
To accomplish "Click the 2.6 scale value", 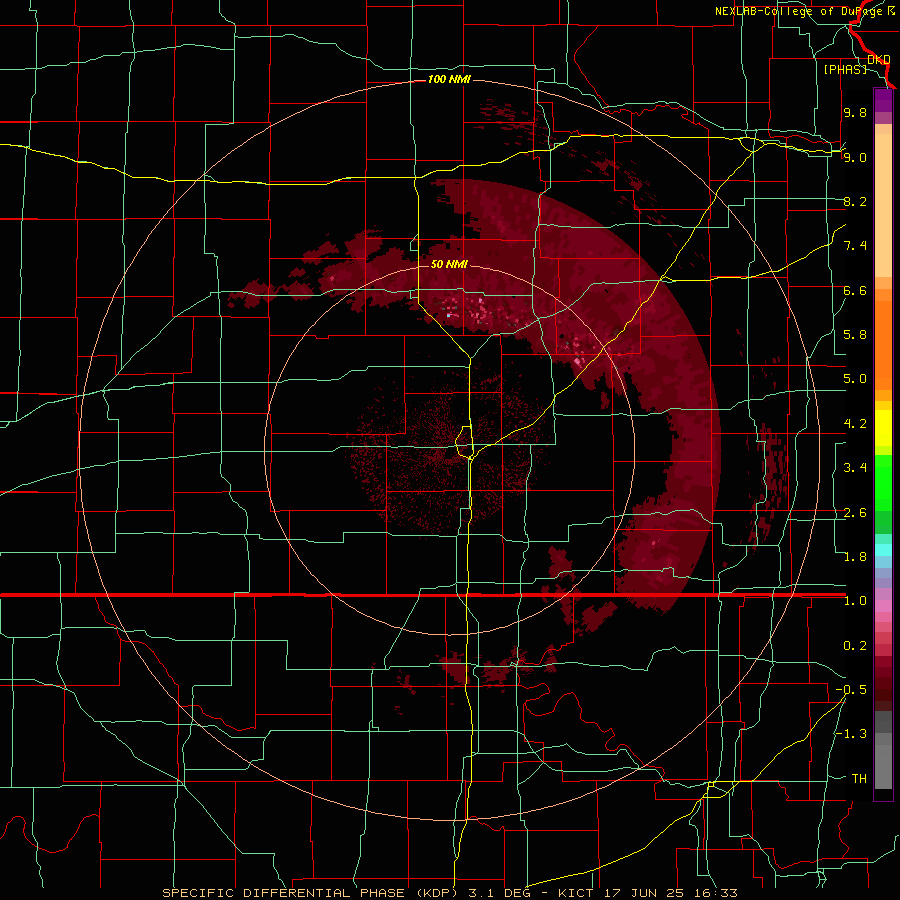I will tap(855, 513).
